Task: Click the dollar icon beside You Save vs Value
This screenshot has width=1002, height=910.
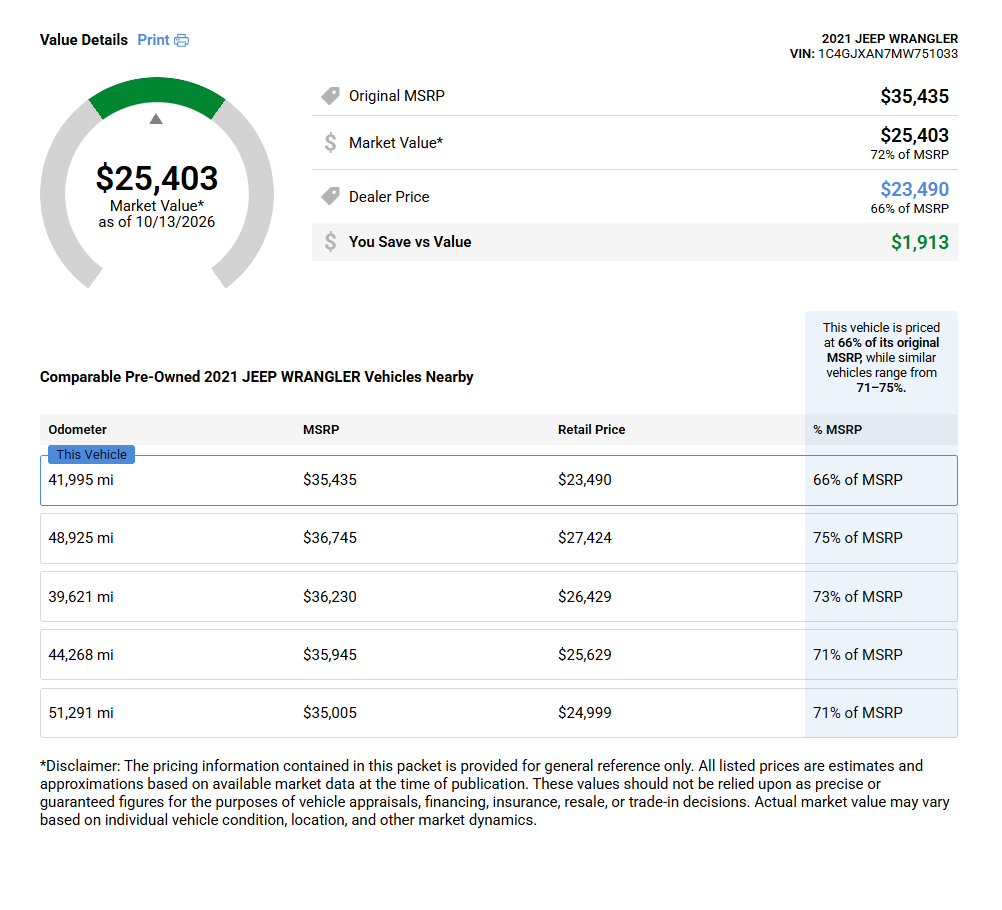Action: point(330,242)
